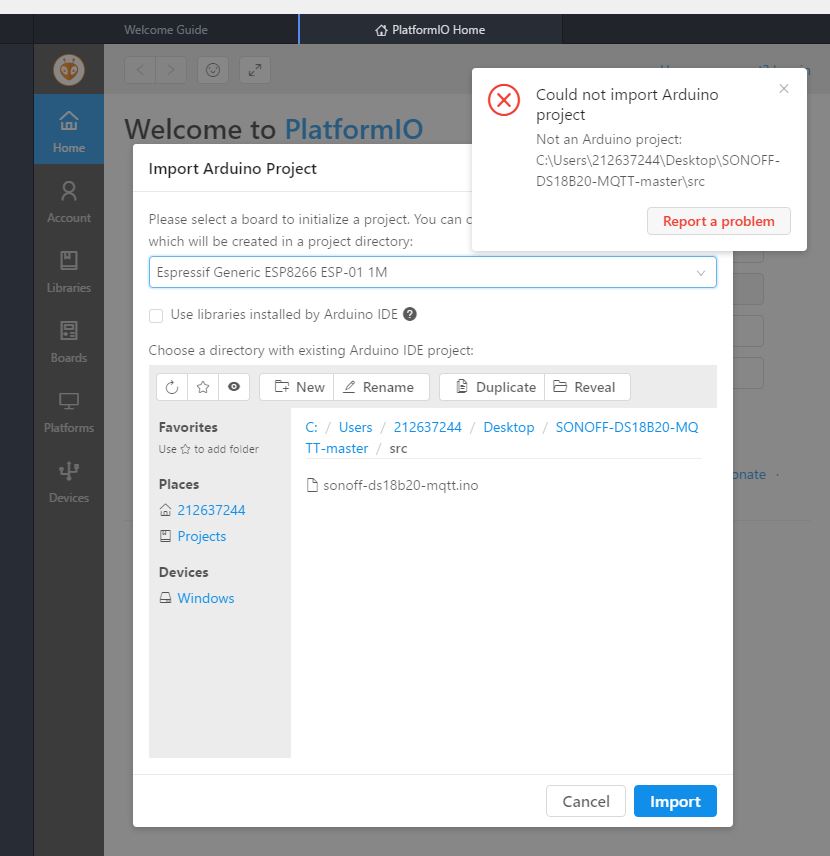Click the src breadcrumb segment

[x=398, y=448]
